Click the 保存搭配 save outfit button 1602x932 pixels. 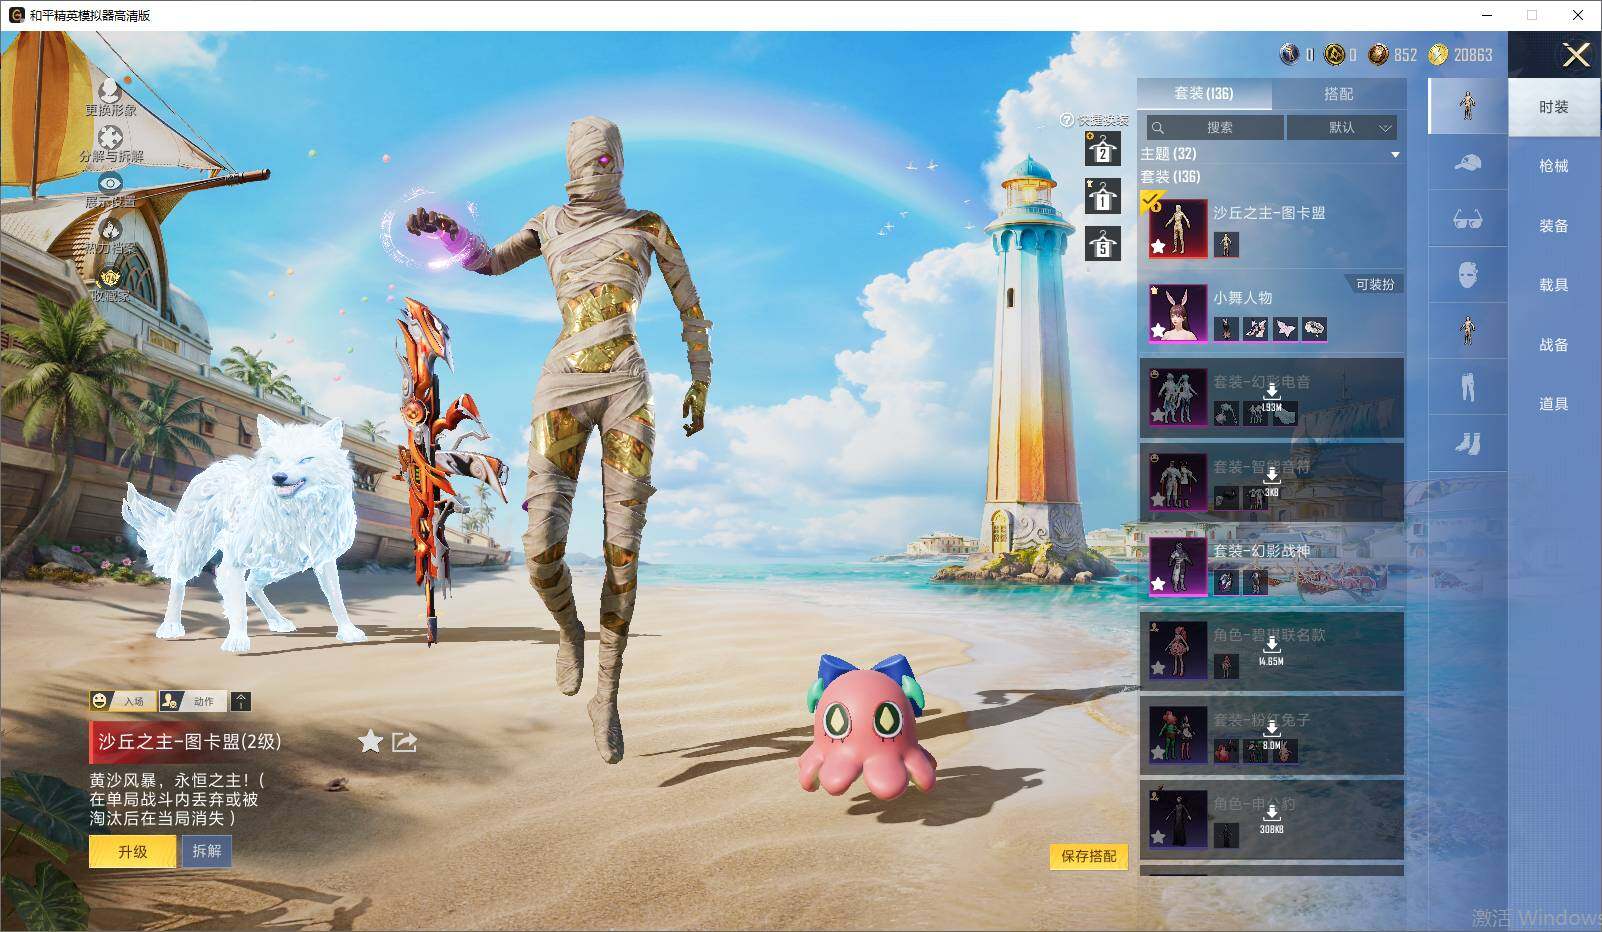coord(1089,856)
